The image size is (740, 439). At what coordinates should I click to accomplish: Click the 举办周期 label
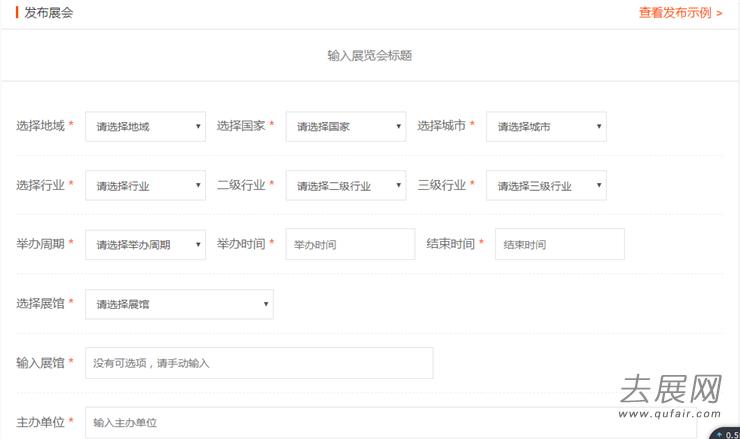pyautogui.click(x=40, y=244)
